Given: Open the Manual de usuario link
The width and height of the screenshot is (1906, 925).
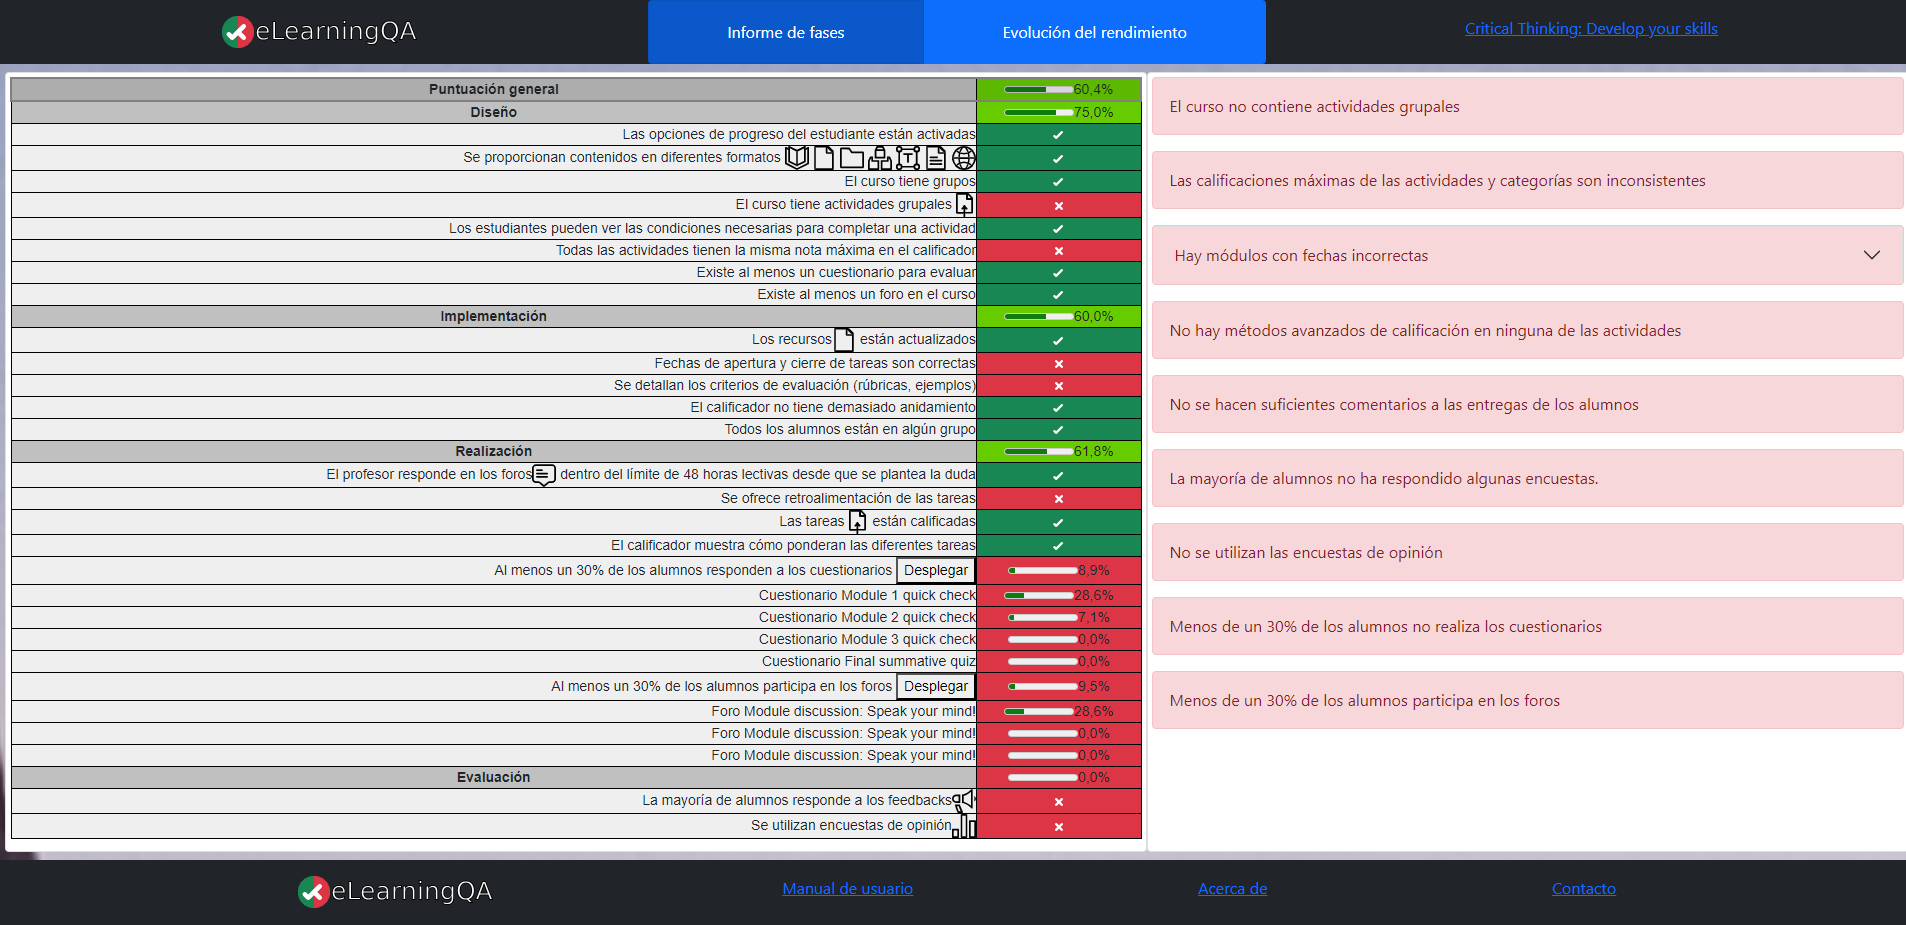Looking at the screenshot, I should pyautogui.click(x=847, y=889).
